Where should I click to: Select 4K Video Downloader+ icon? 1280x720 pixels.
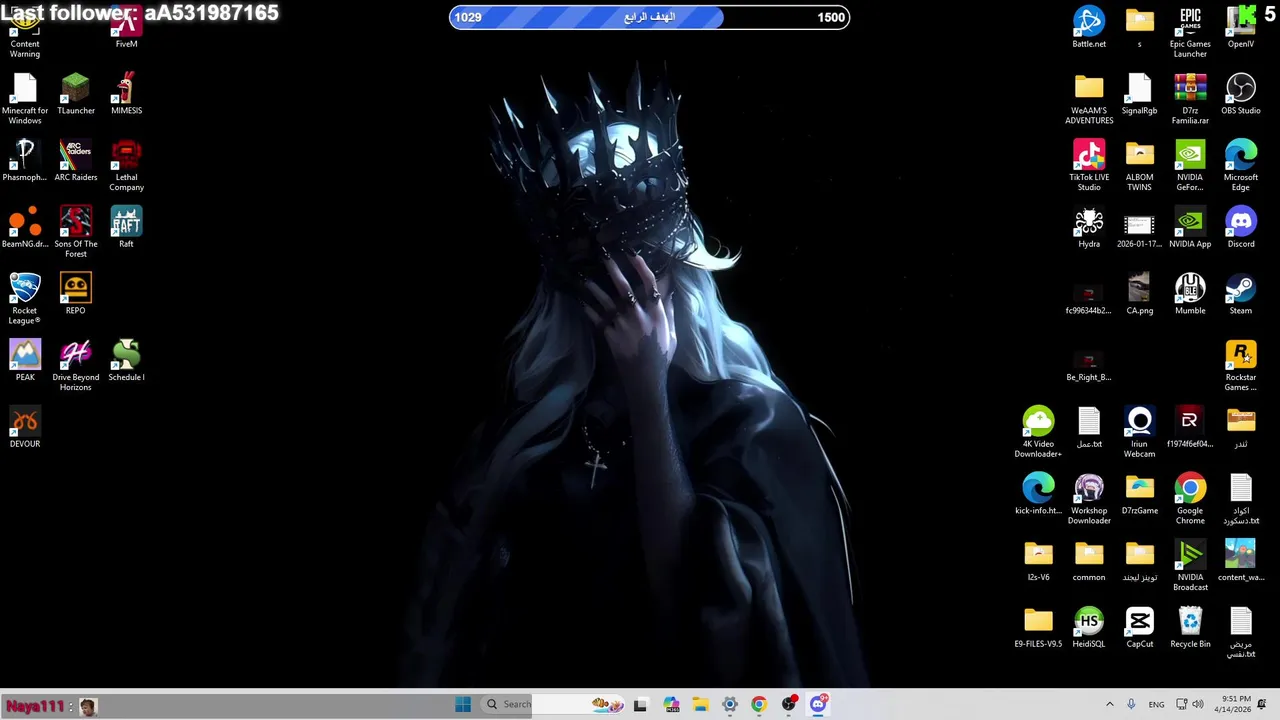1038,433
